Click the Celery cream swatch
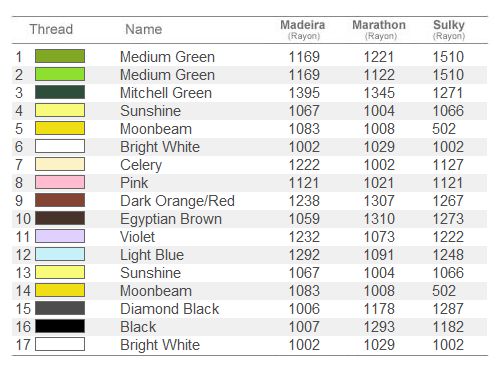Screen dimensions: 500x366 coord(60,164)
